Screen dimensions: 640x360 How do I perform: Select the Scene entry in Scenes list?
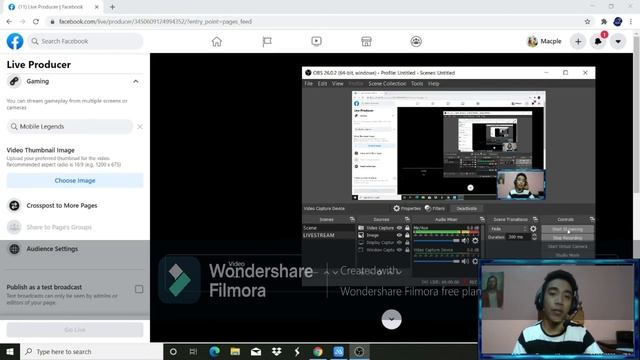(x=329, y=228)
